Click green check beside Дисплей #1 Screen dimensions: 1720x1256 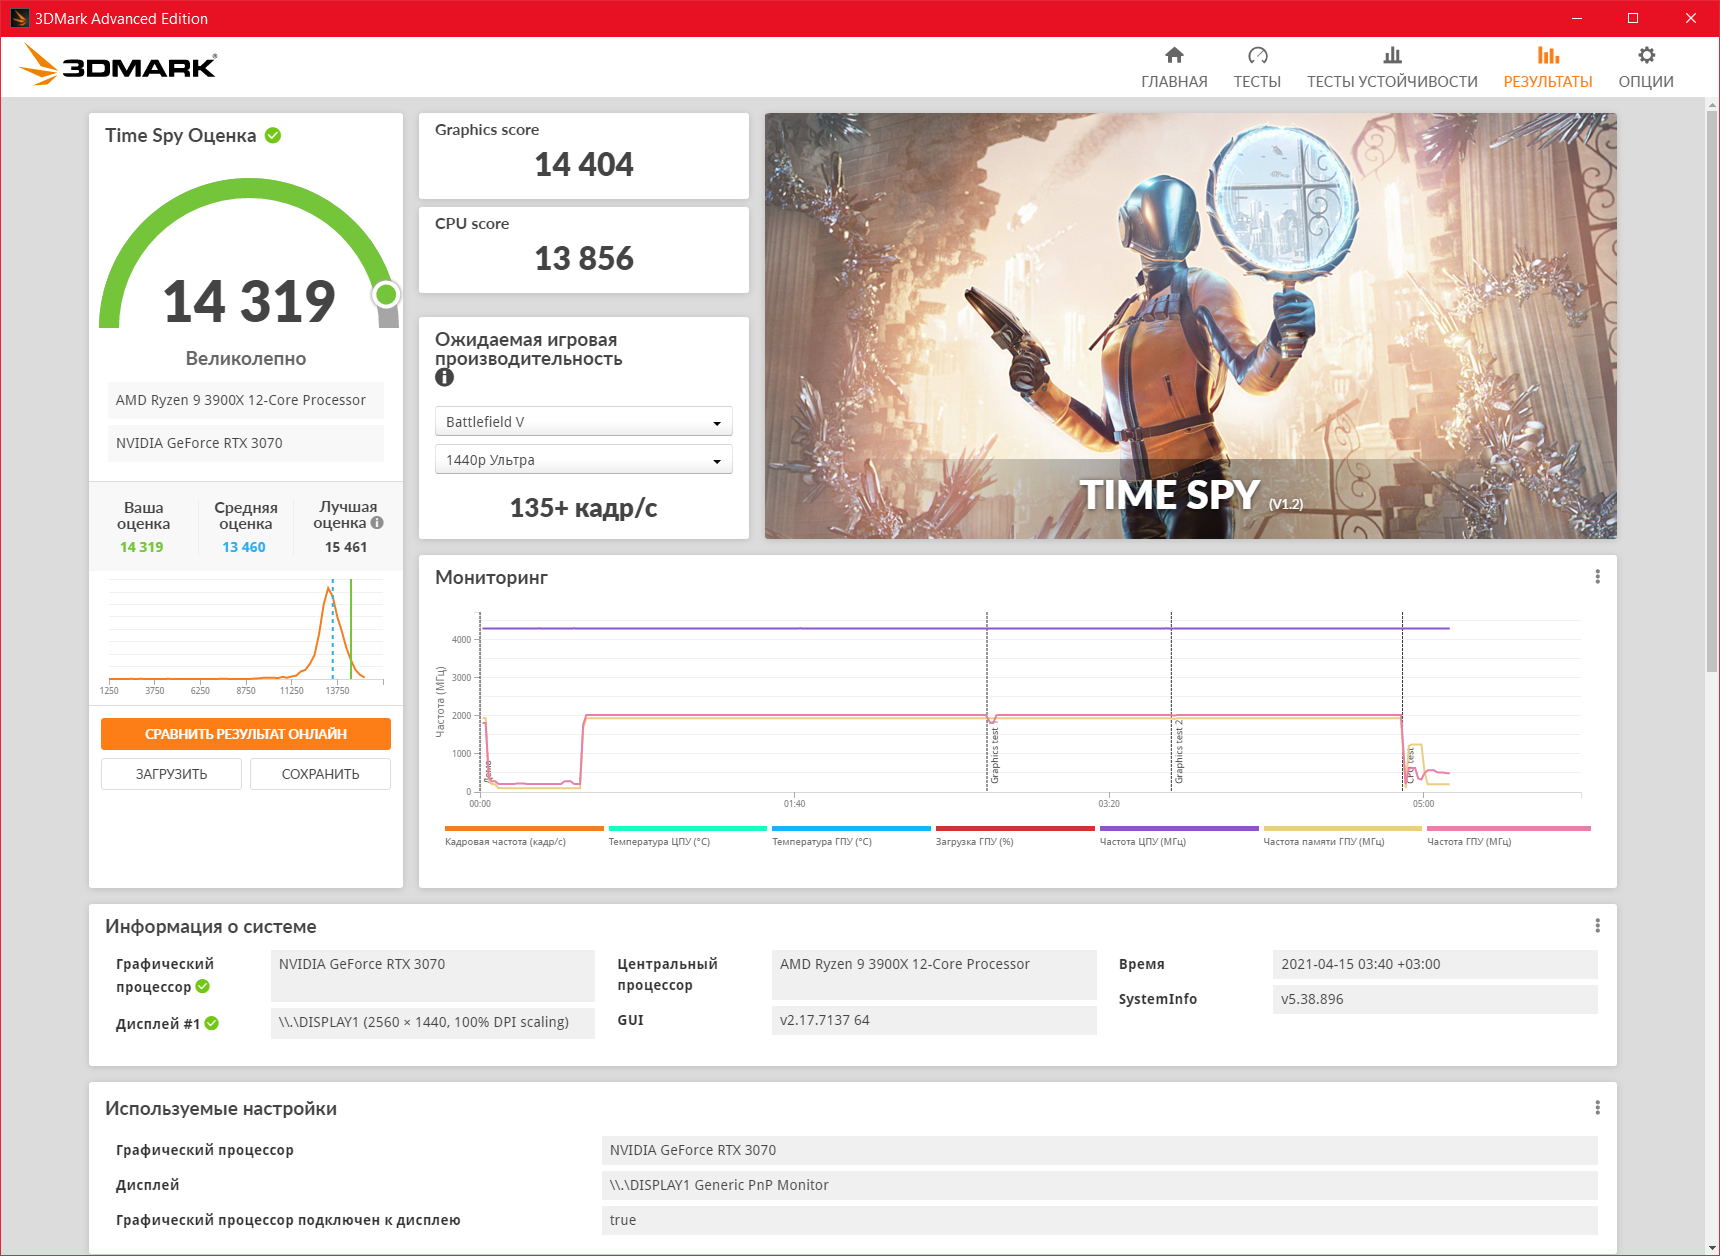coord(212,1023)
